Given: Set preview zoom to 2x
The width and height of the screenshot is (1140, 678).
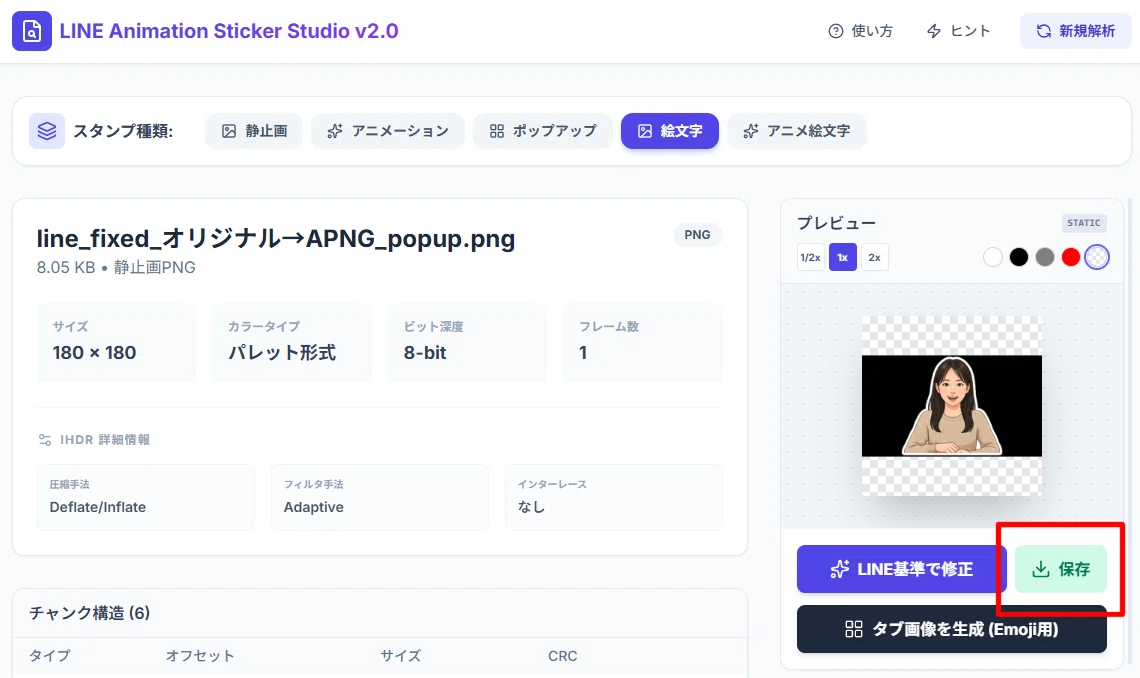Looking at the screenshot, I should click(875, 257).
